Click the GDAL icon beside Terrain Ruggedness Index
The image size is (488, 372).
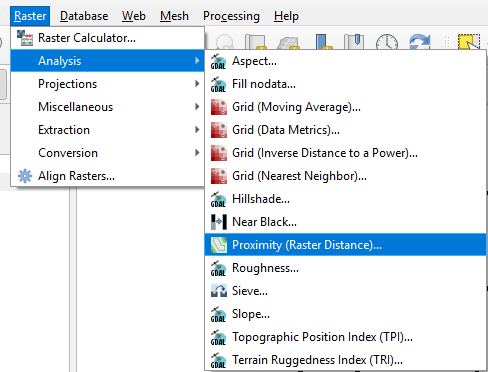click(218, 360)
